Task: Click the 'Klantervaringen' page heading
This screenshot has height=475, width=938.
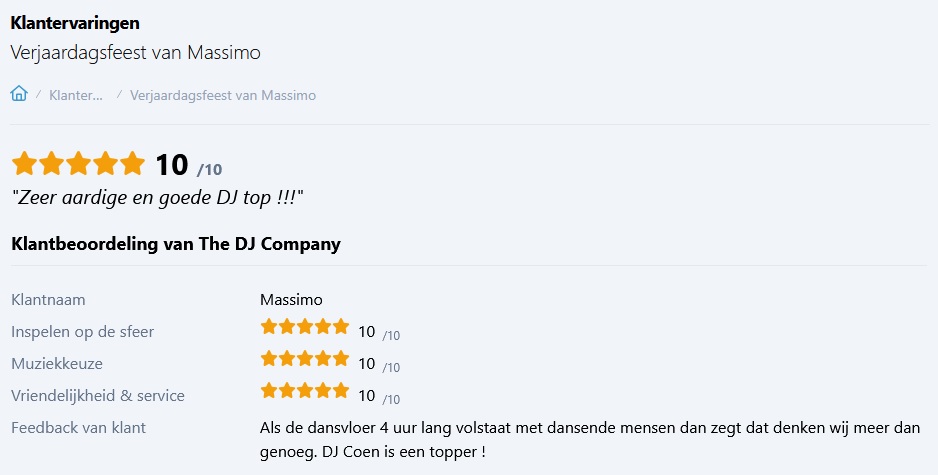Action: coord(75,22)
